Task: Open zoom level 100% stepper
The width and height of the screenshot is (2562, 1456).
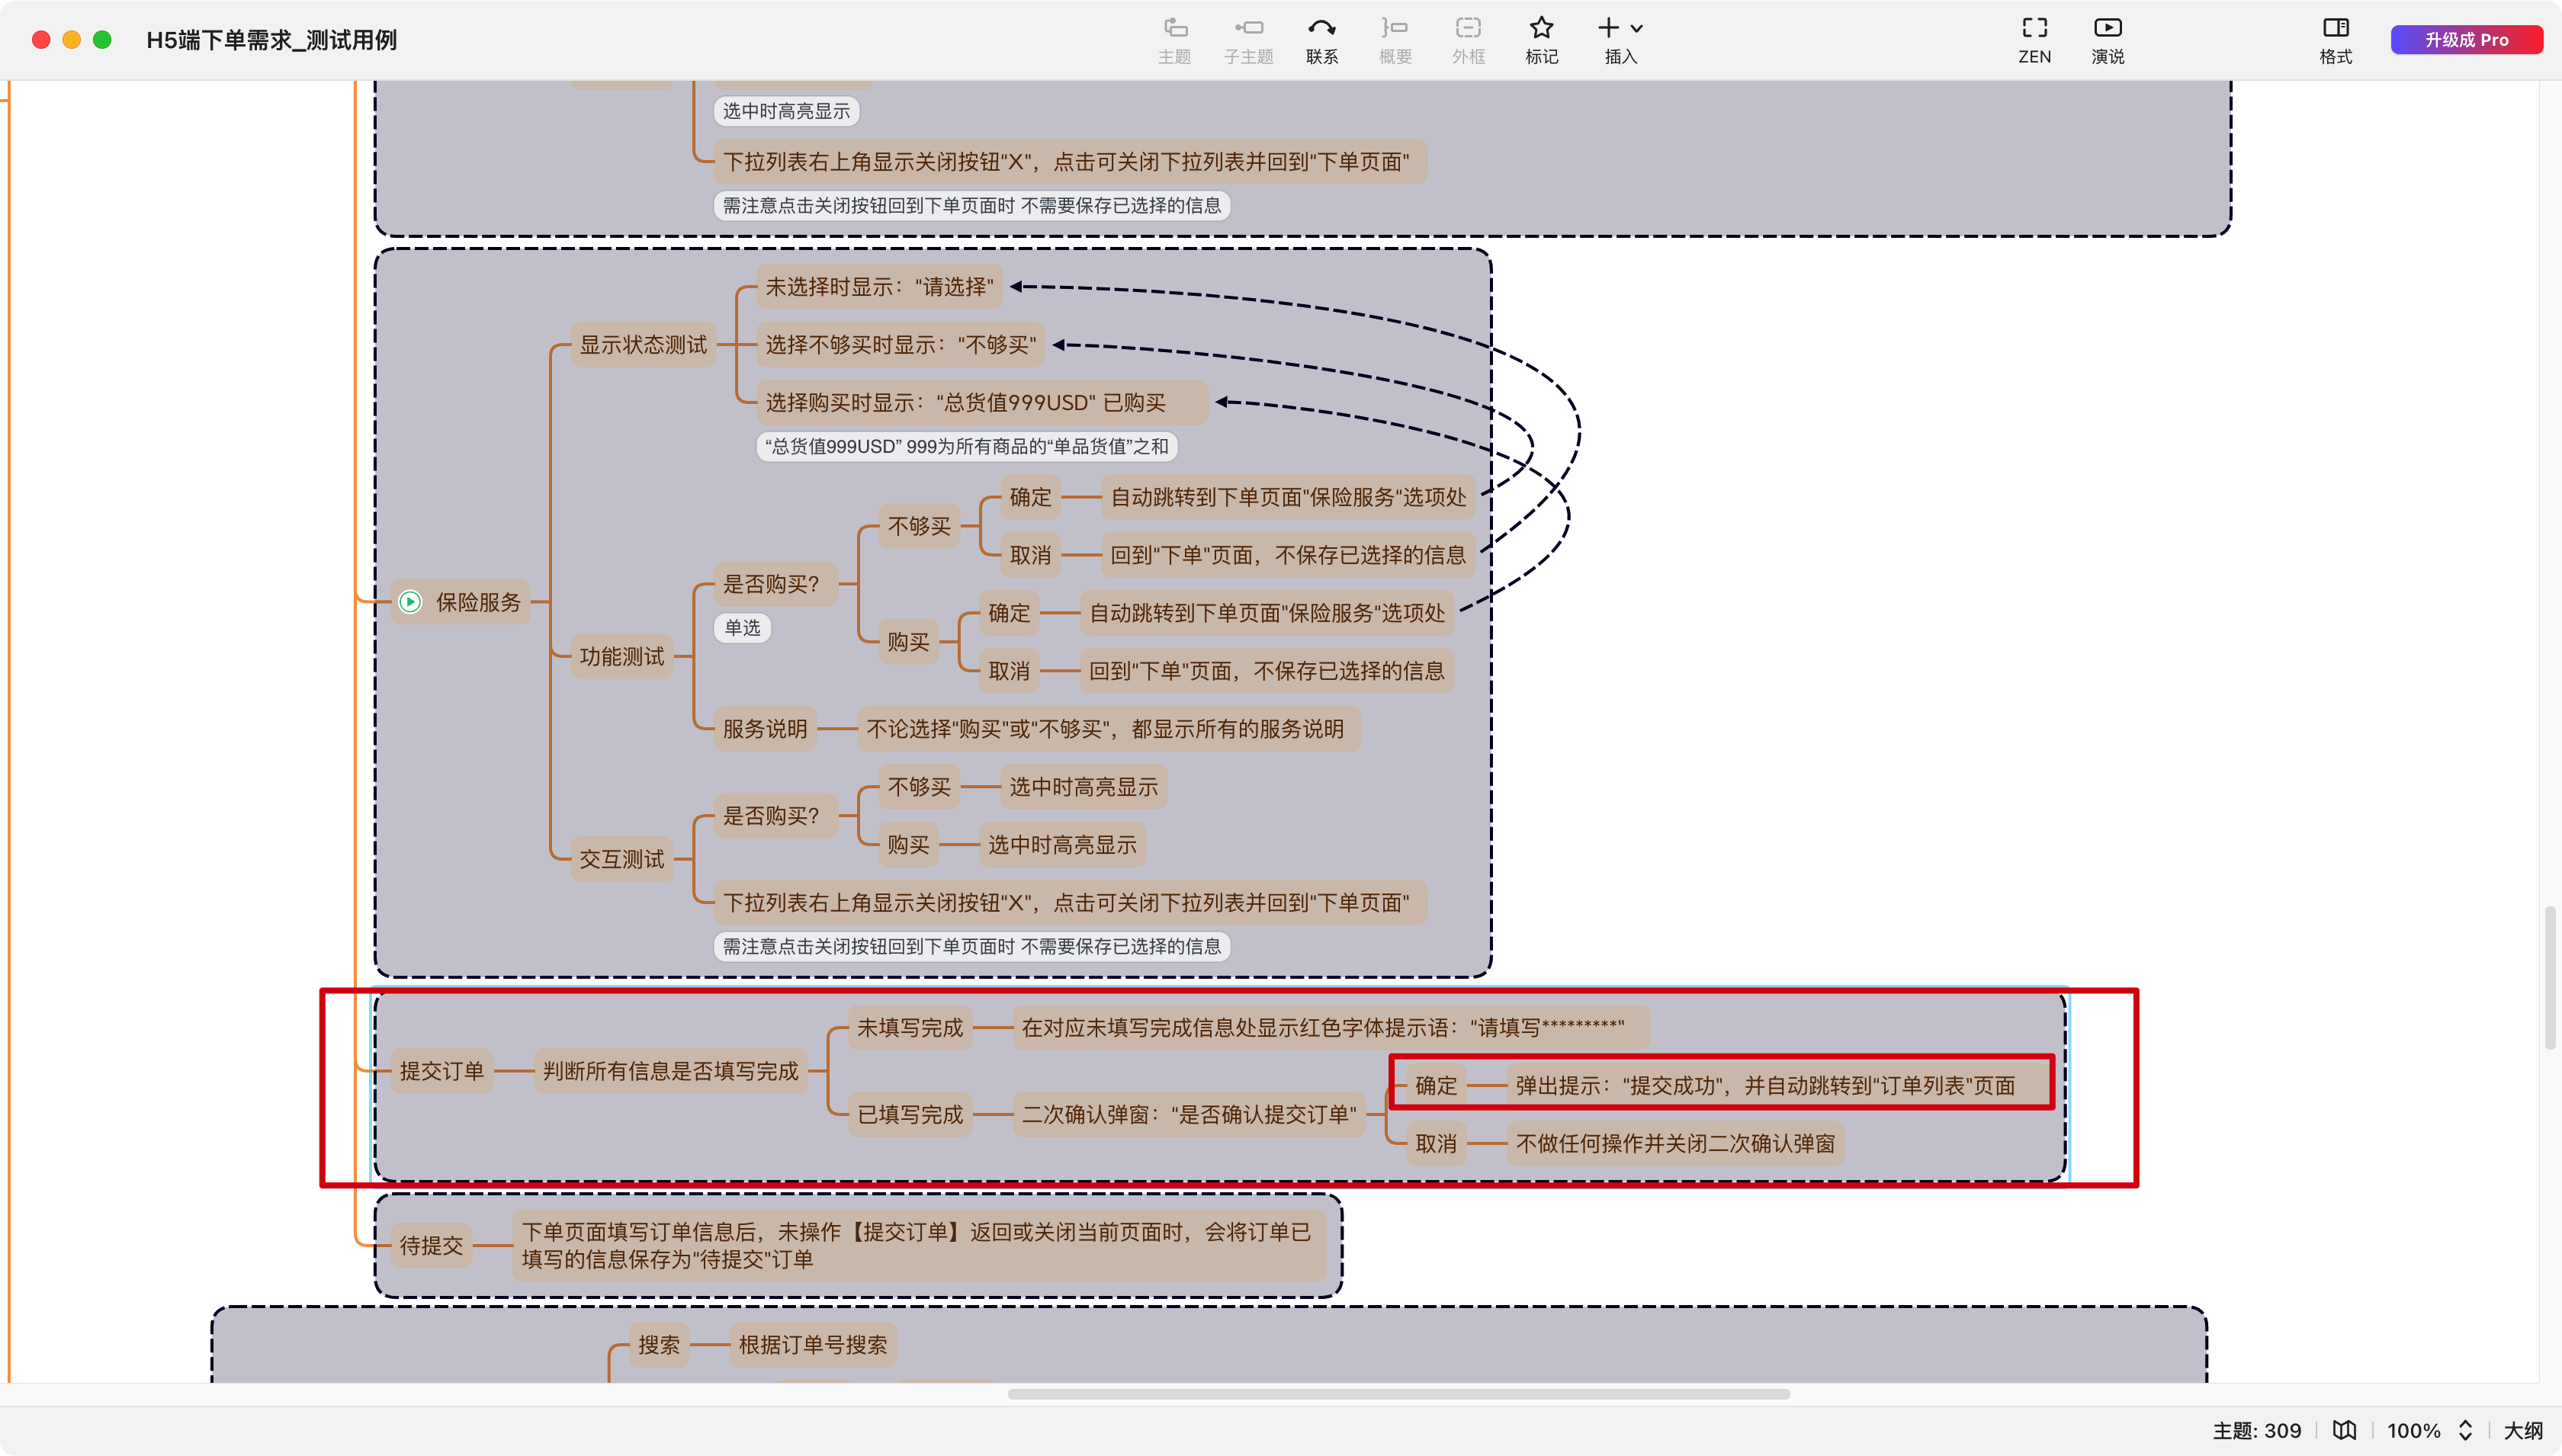Action: (x=2465, y=1430)
